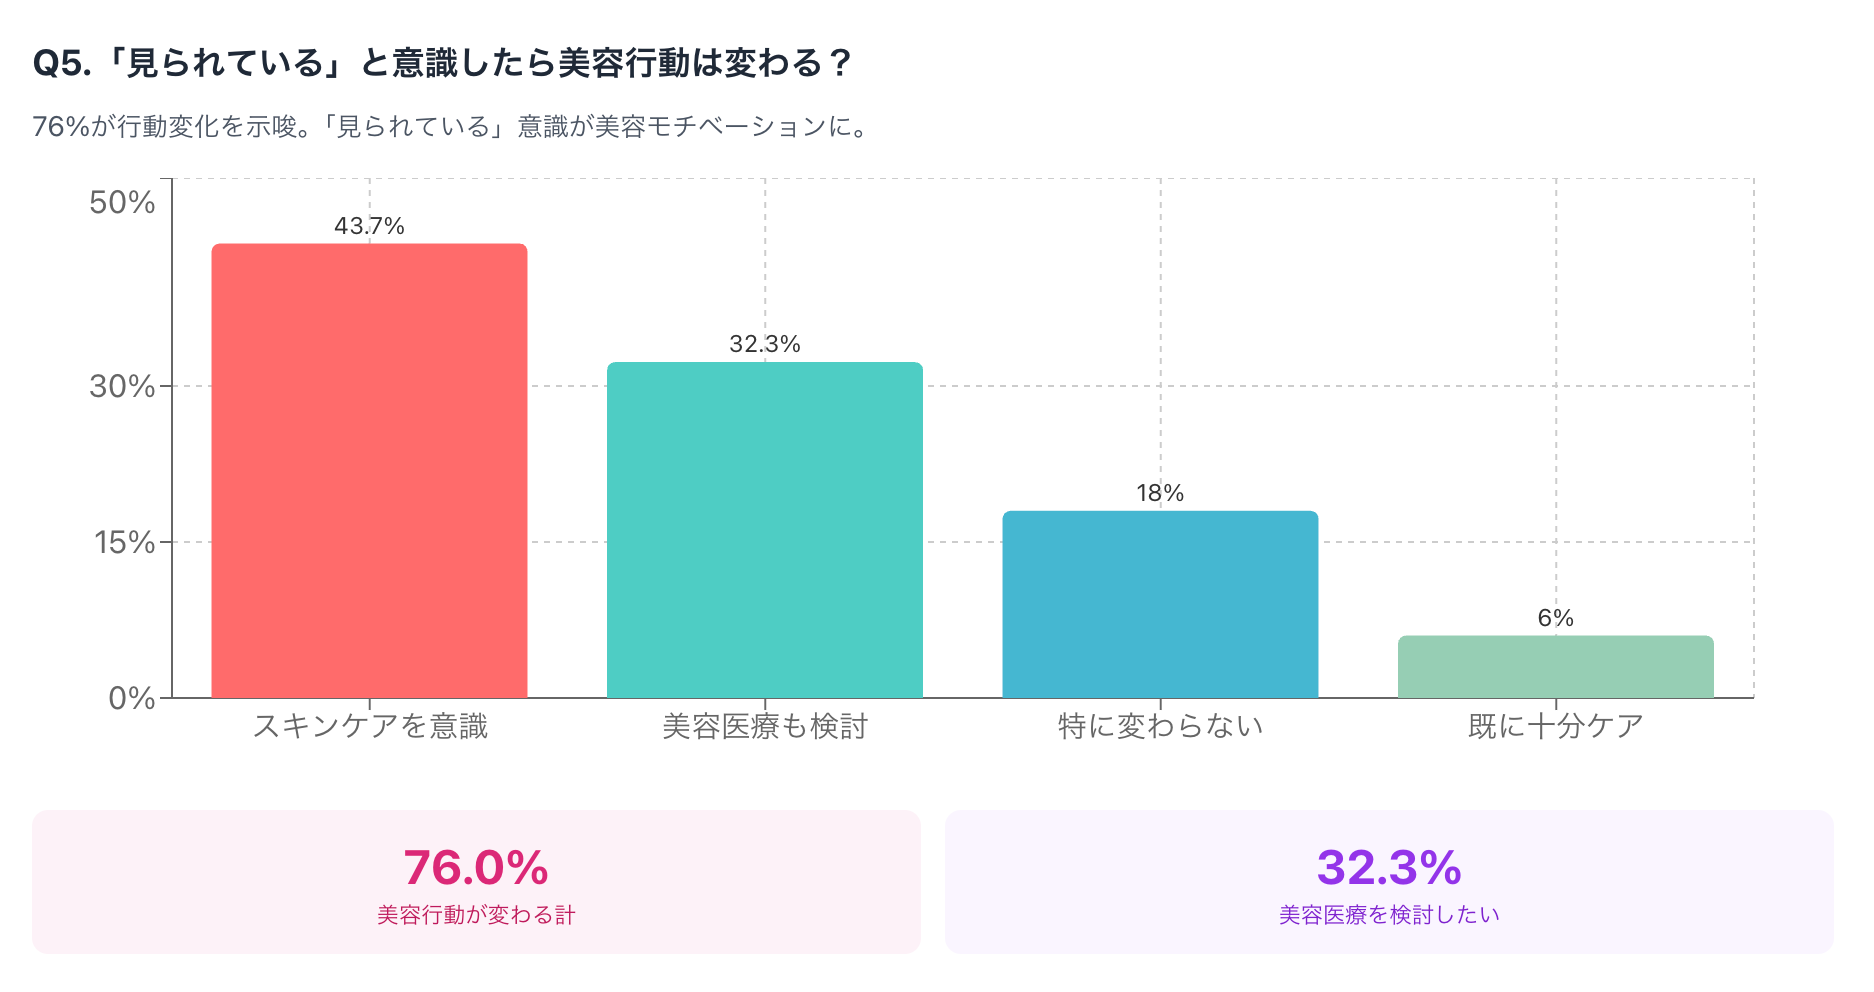Click the 18% bar value label

[1160, 493]
